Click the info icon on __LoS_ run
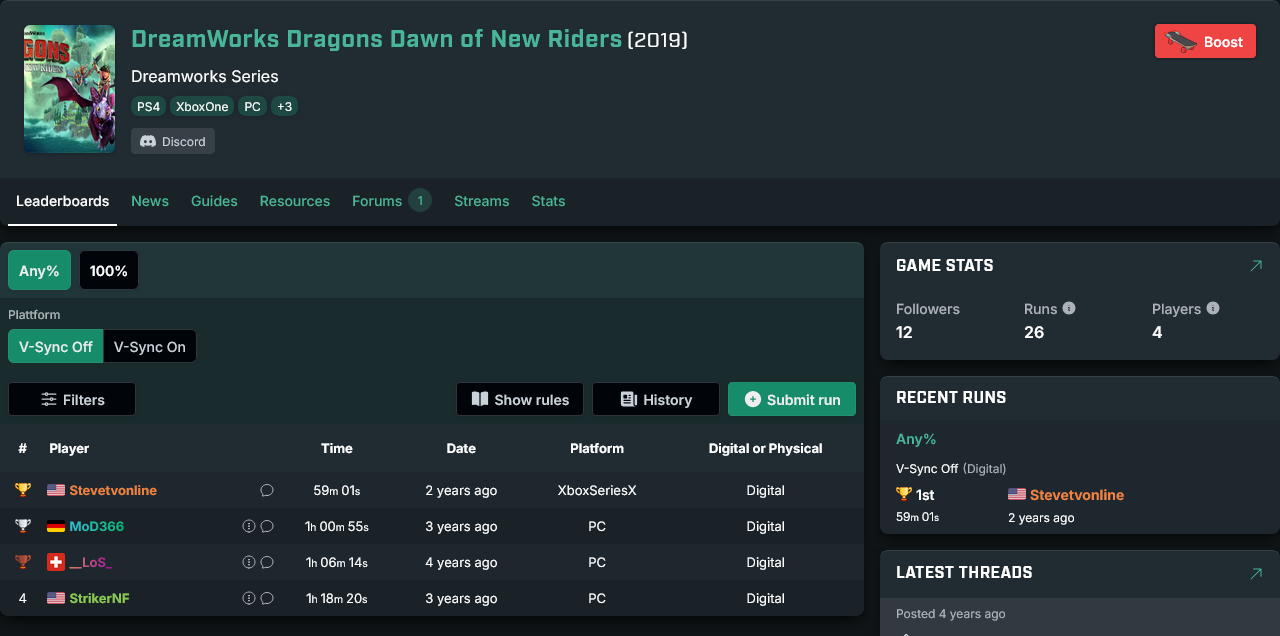This screenshot has width=1280, height=636. coord(249,562)
